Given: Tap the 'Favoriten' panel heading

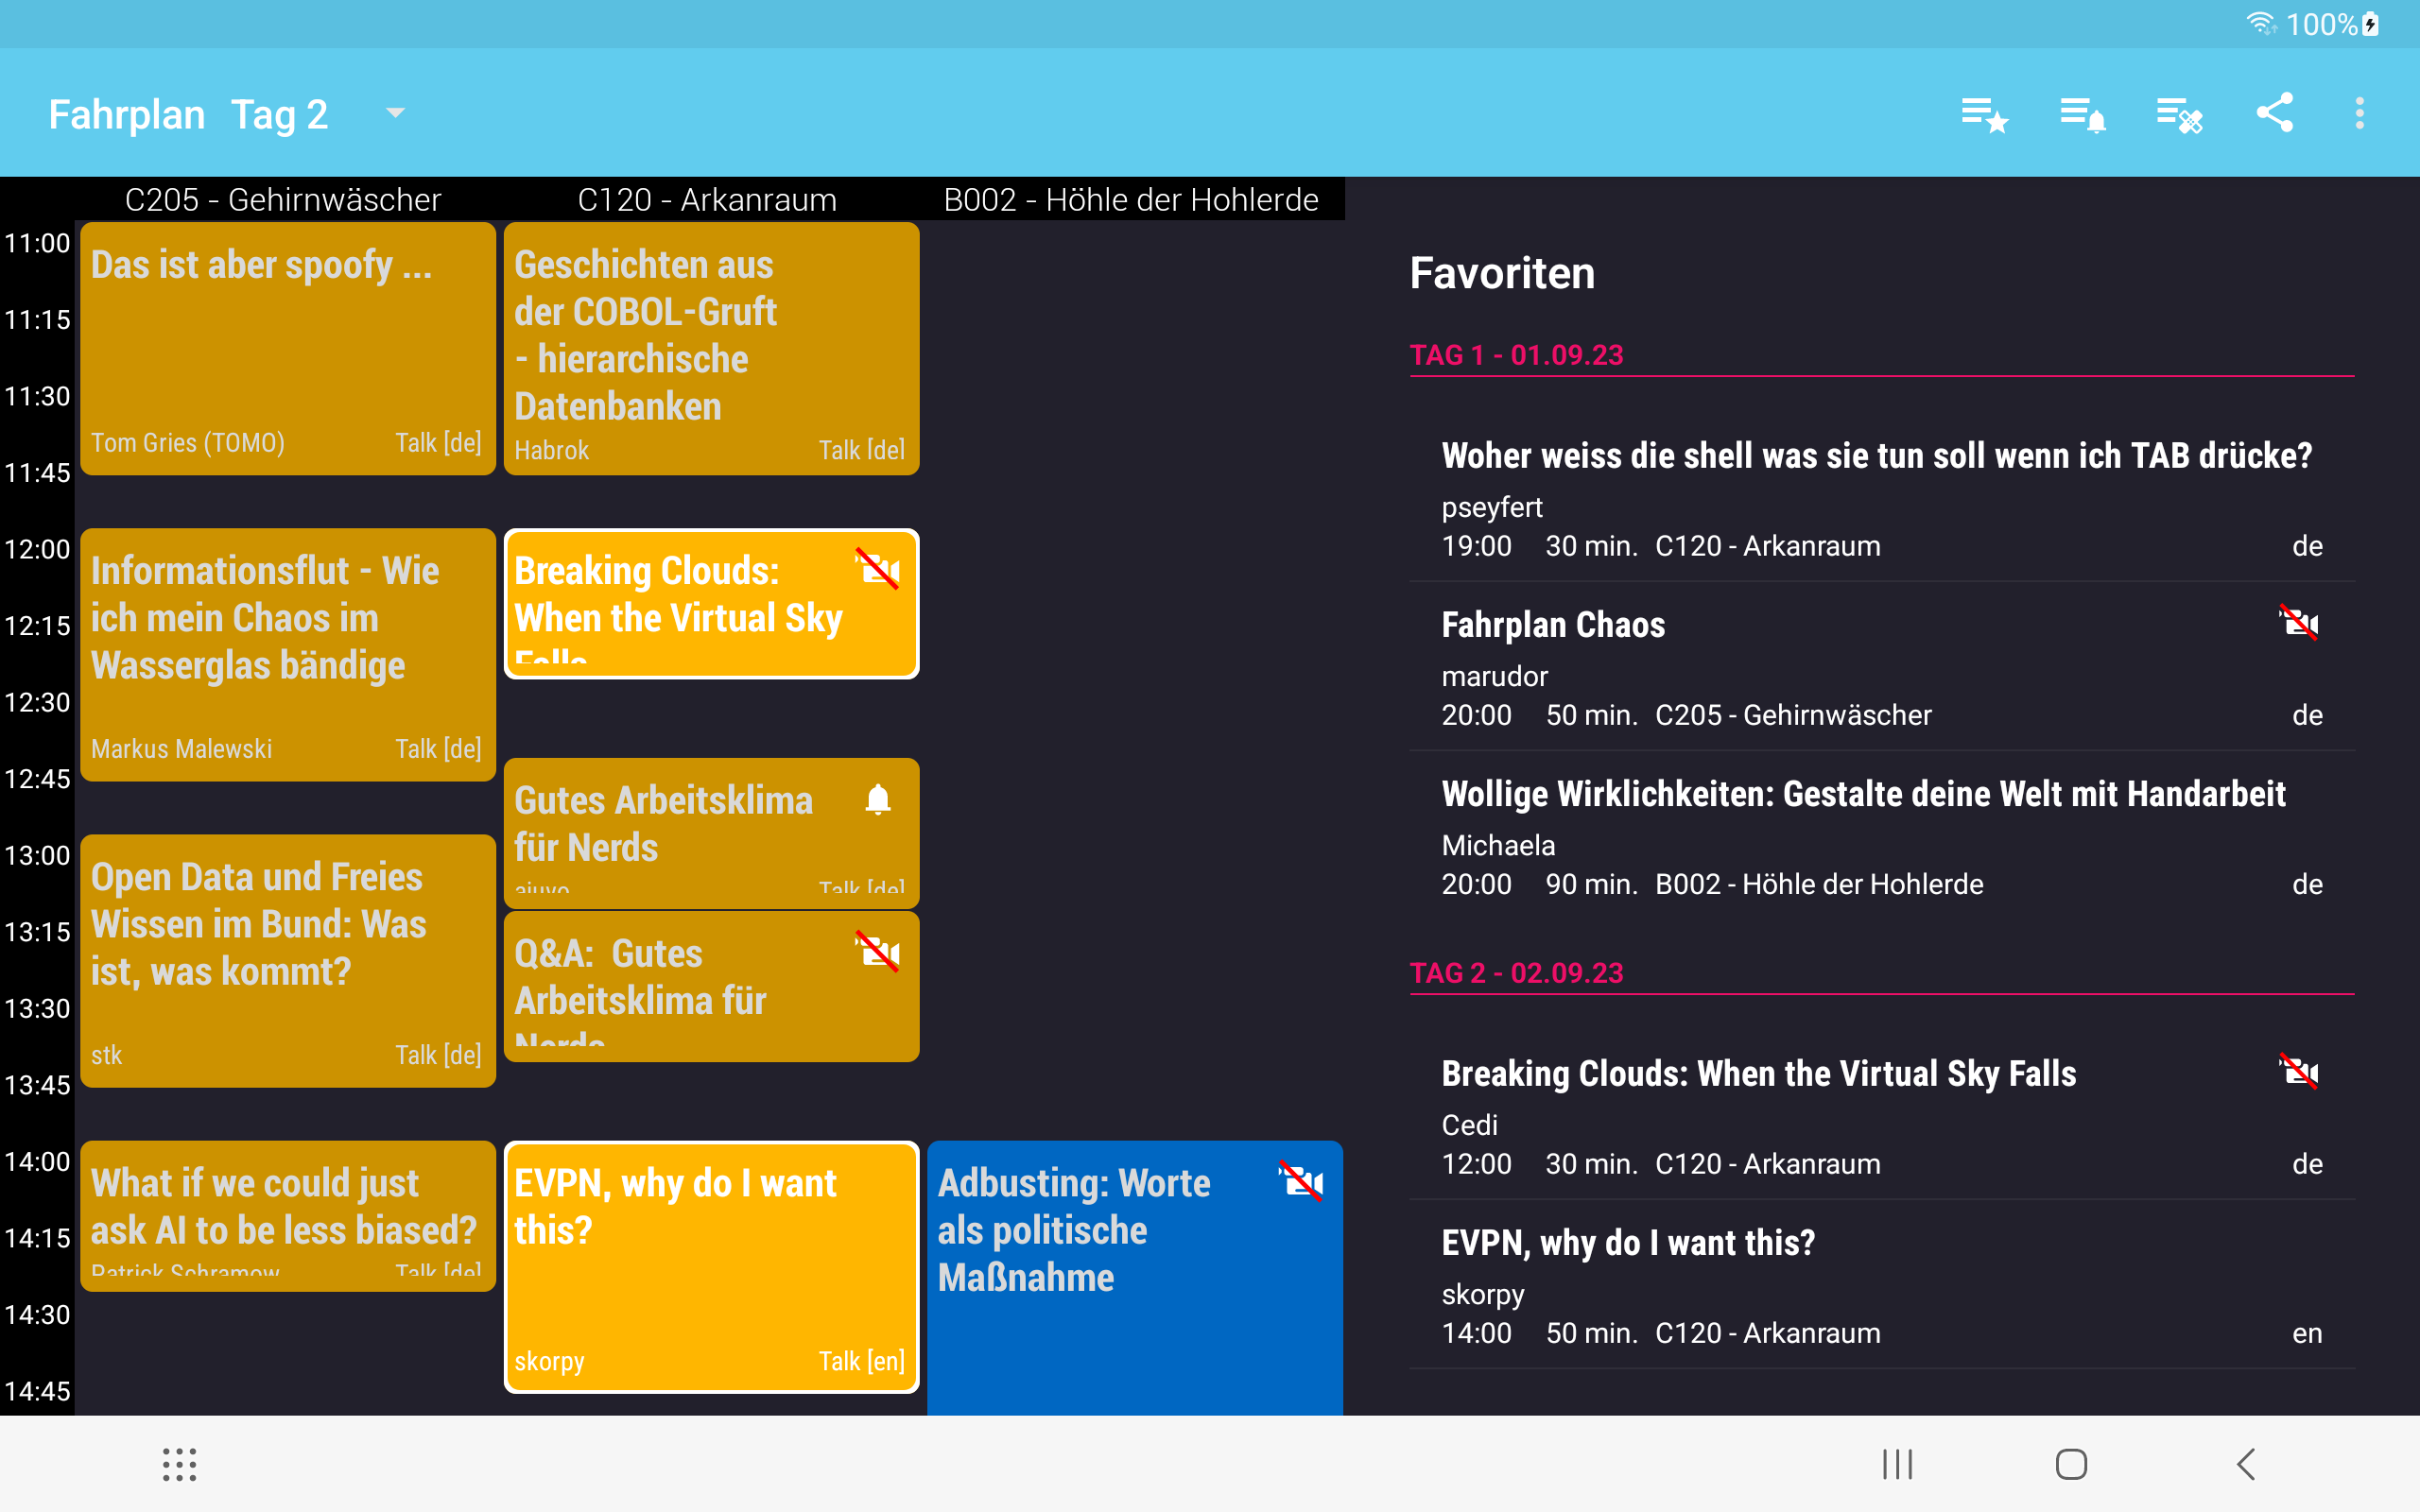Looking at the screenshot, I should pyautogui.click(x=1502, y=273).
